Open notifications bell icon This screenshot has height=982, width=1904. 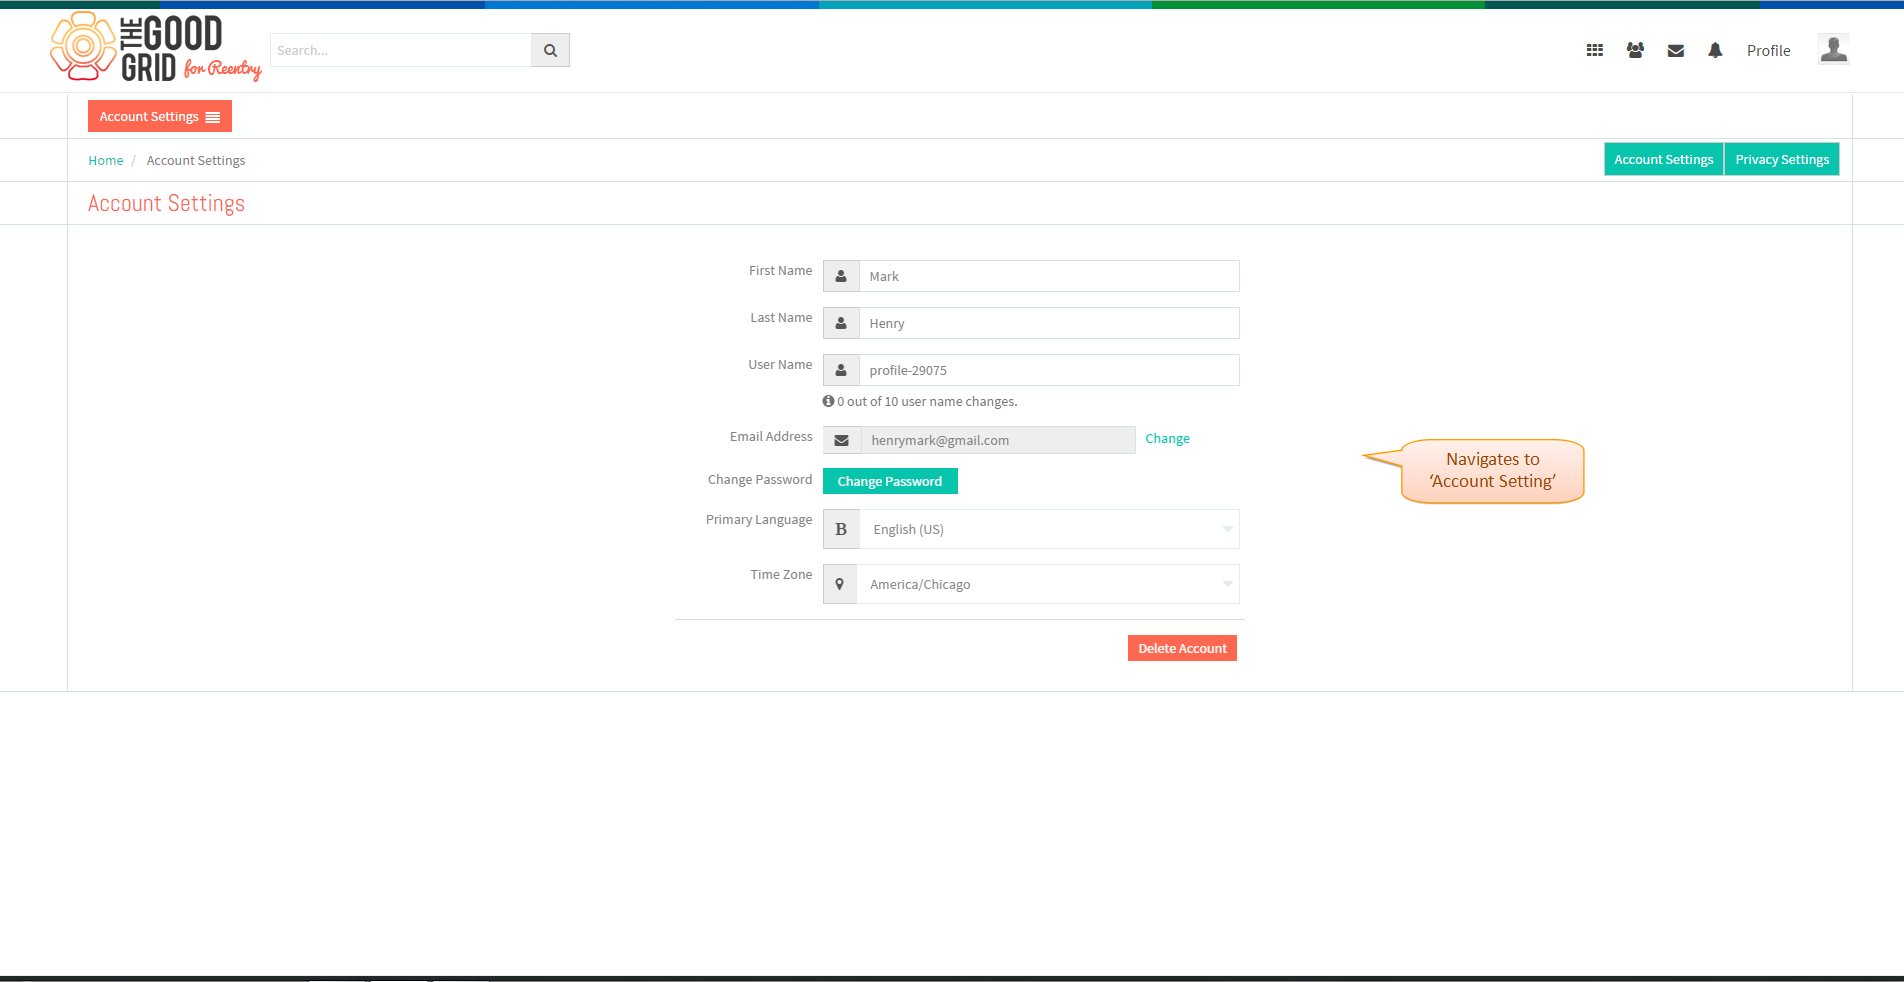[1715, 50]
